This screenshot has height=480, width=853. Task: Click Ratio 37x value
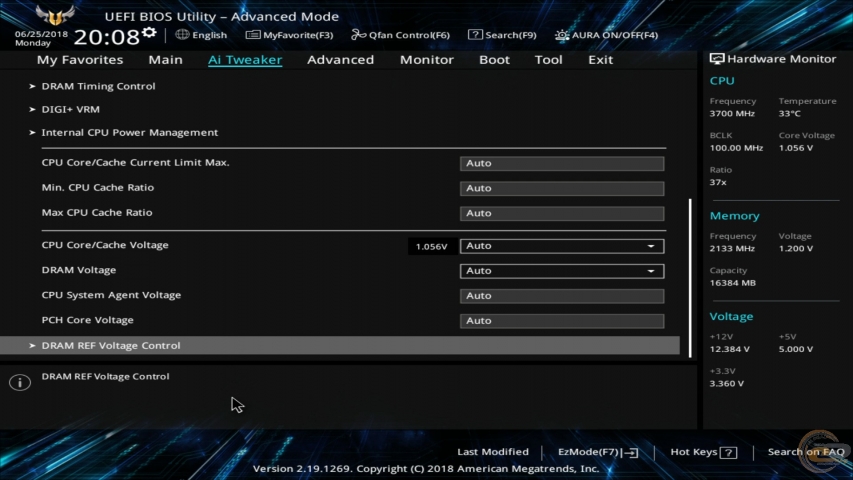pyautogui.click(x=718, y=182)
